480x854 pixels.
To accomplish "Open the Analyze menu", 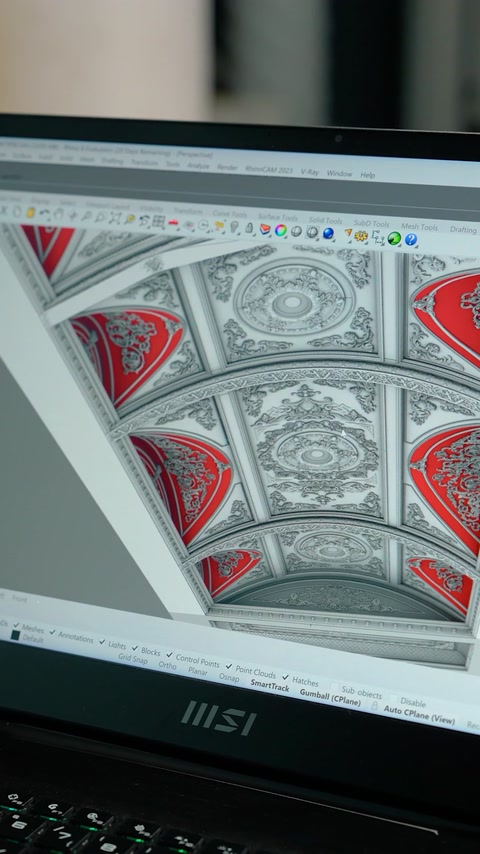I will coord(198,166).
